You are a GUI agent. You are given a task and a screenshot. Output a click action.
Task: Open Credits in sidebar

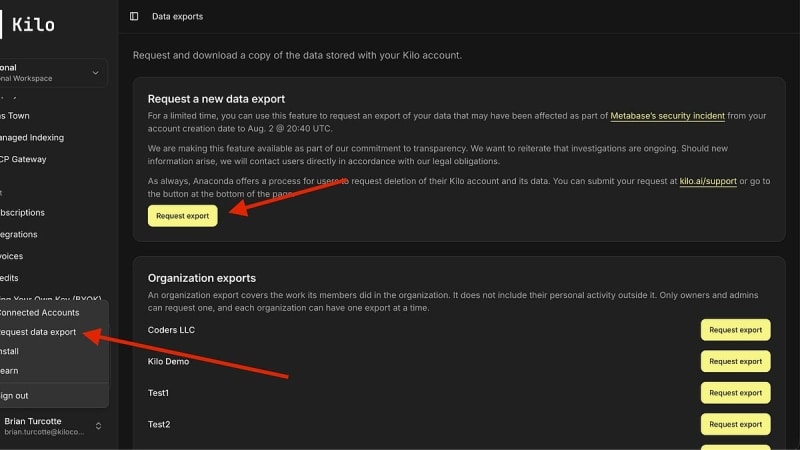click(x=9, y=278)
